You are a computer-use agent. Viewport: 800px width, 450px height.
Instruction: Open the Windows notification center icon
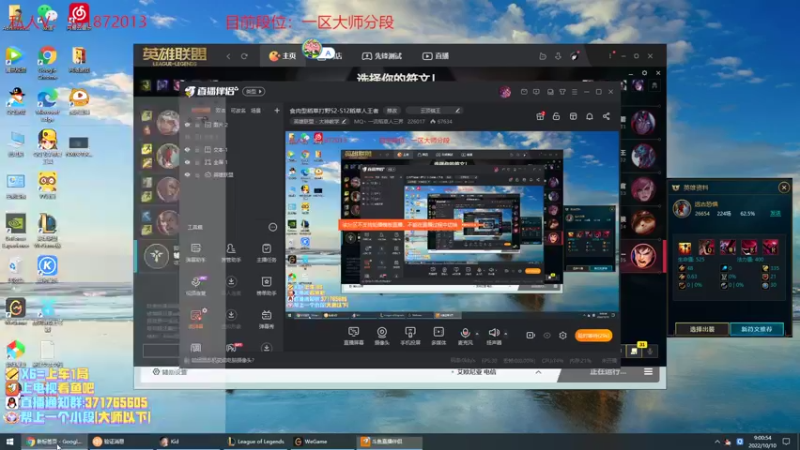tap(787, 441)
